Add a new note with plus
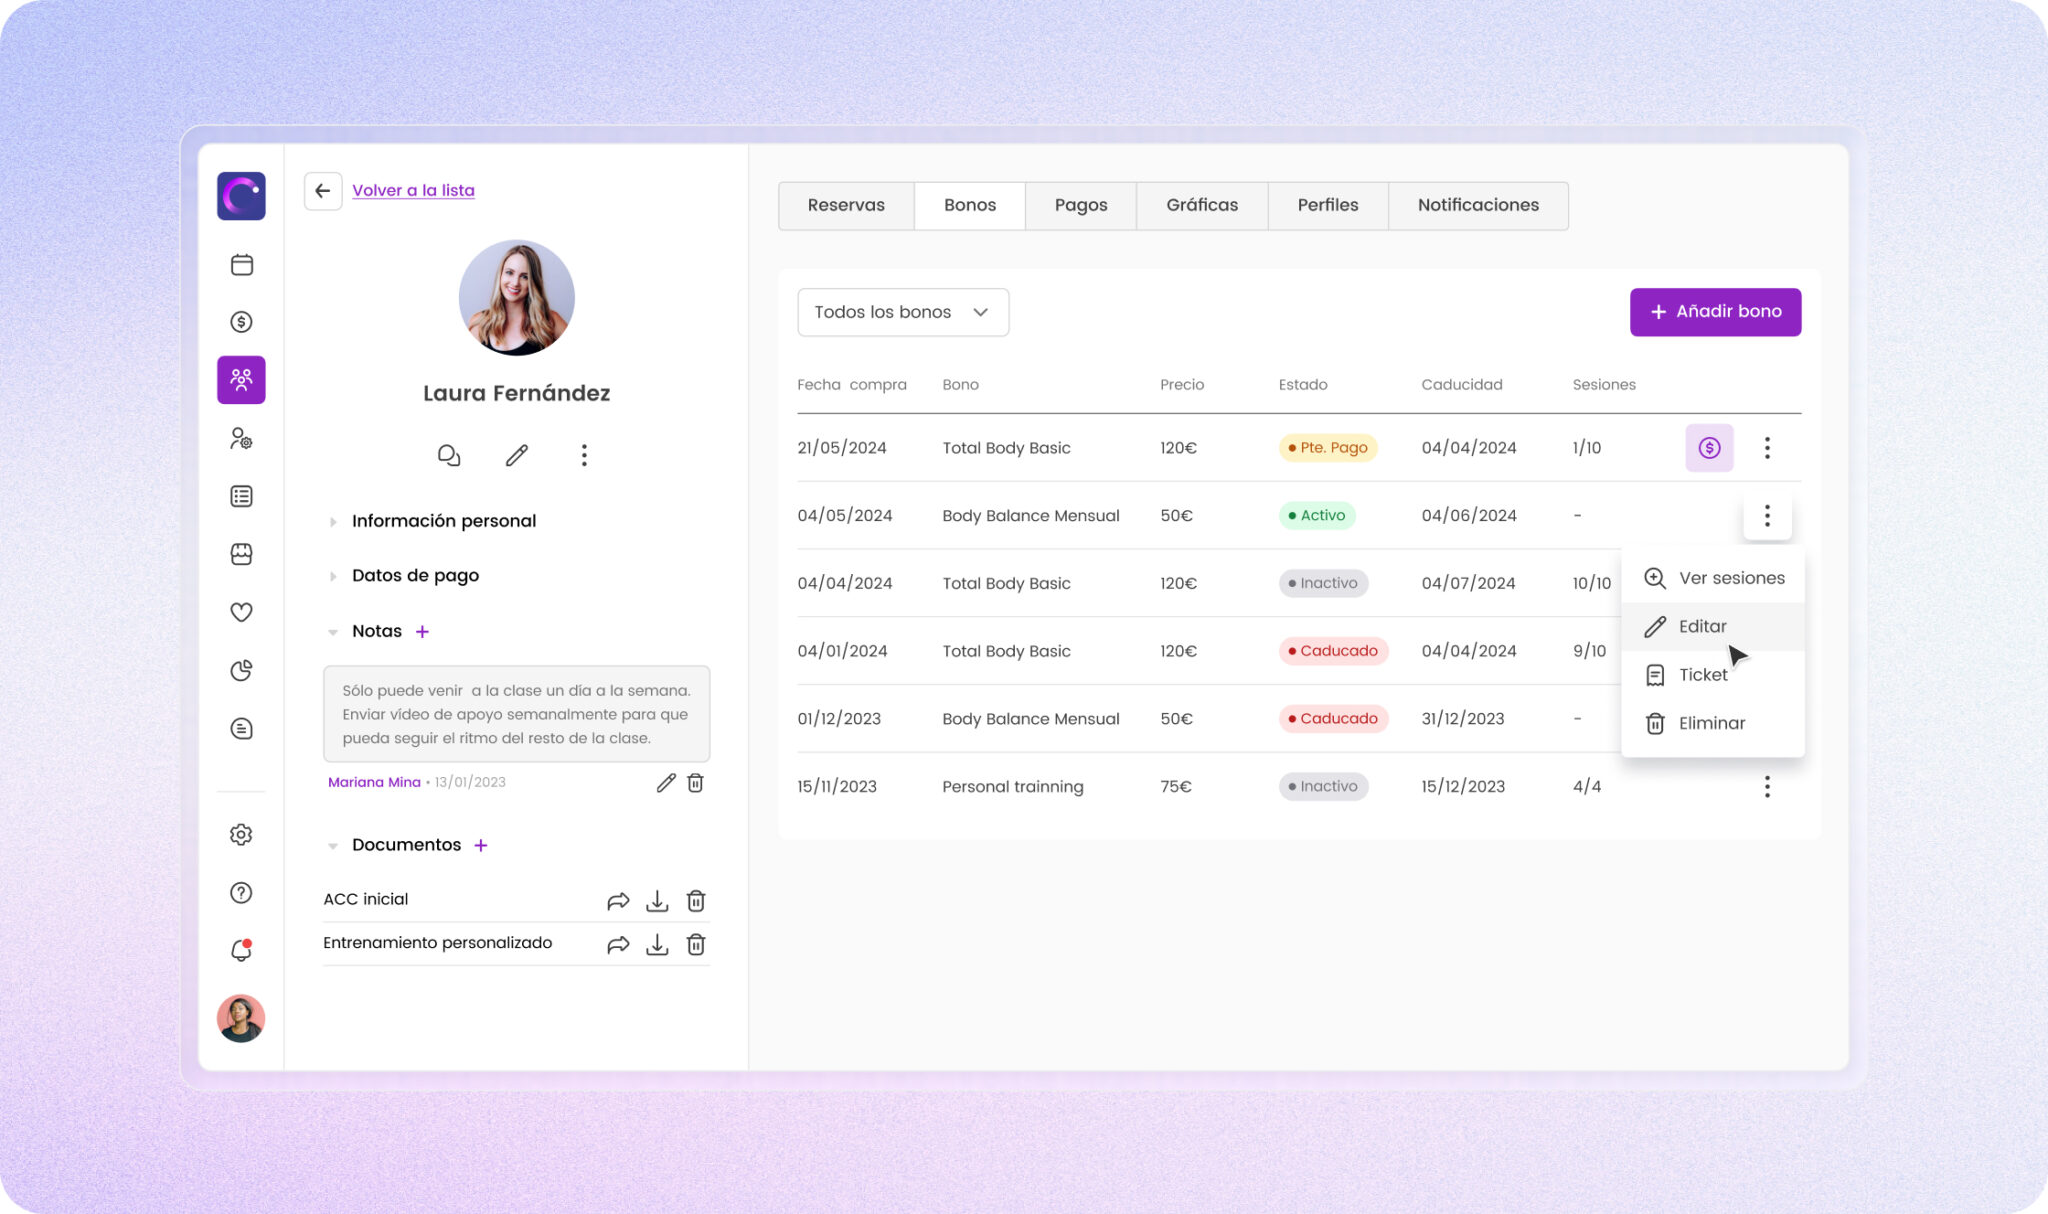The width and height of the screenshot is (2048, 1214). pyautogui.click(x=422, y=631)
